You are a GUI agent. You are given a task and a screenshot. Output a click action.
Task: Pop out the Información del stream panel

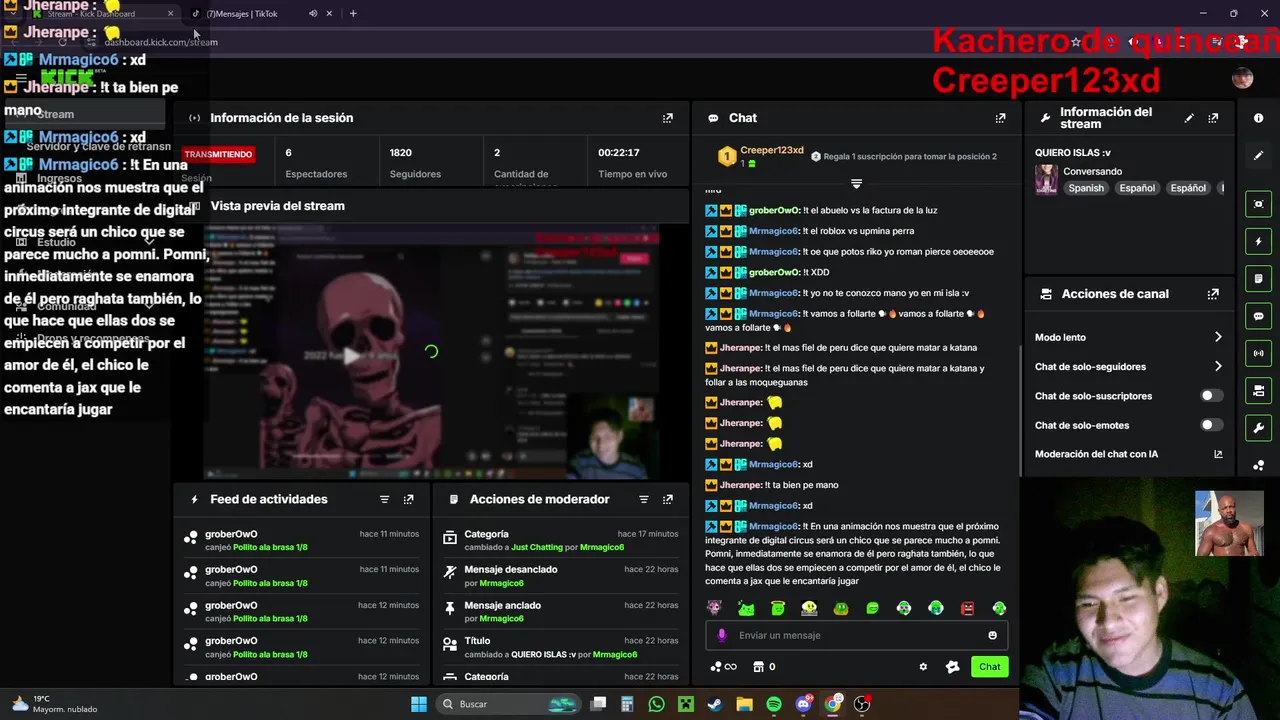point(1213,118)
